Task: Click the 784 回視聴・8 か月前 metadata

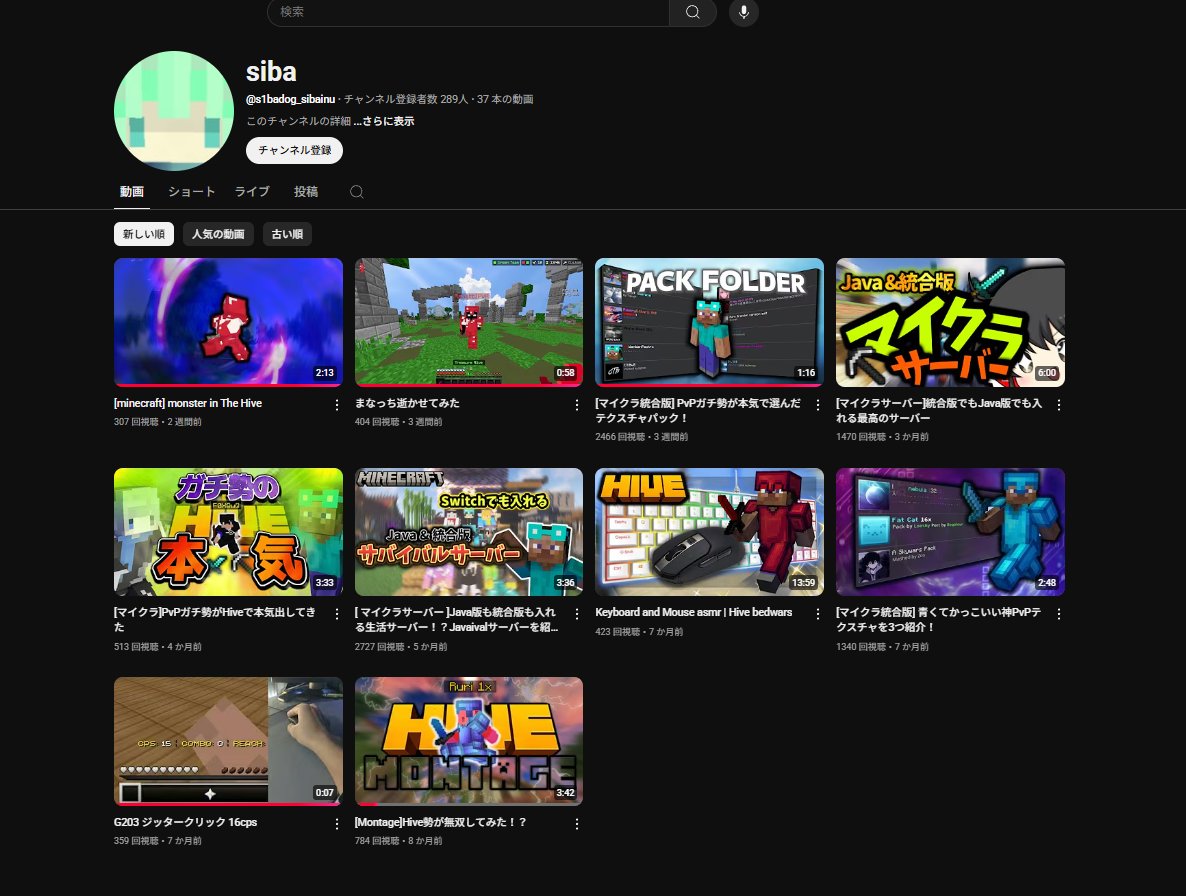Action: 399,841
